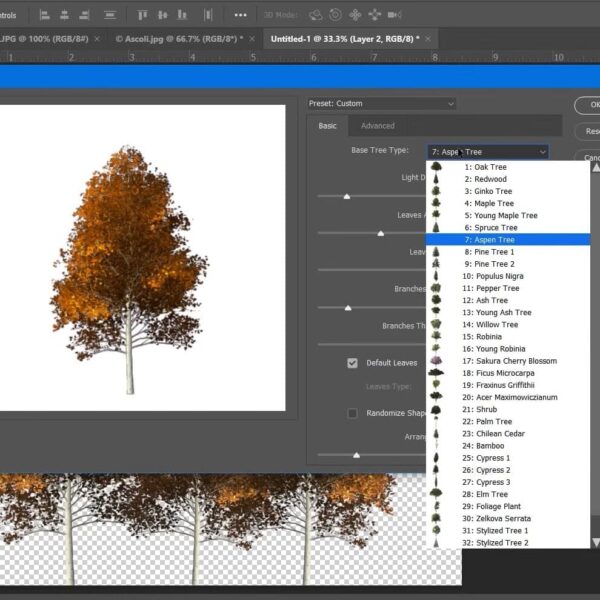Pick 12: Ash Tree

click(x=508, y=300)
